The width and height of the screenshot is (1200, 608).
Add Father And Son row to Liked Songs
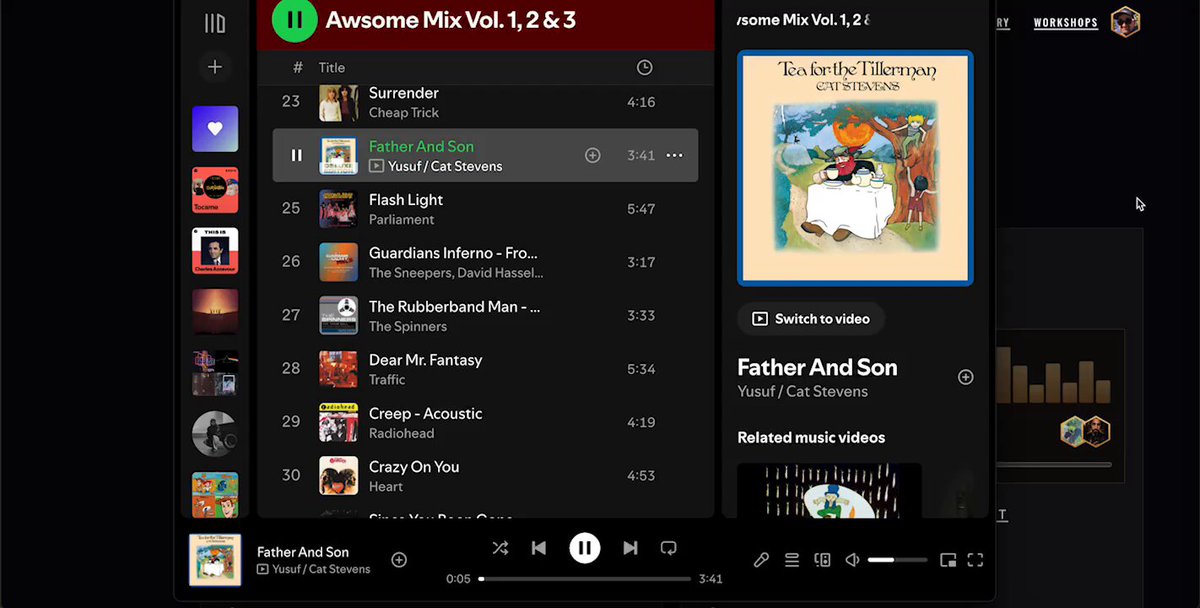coord(593,155)
